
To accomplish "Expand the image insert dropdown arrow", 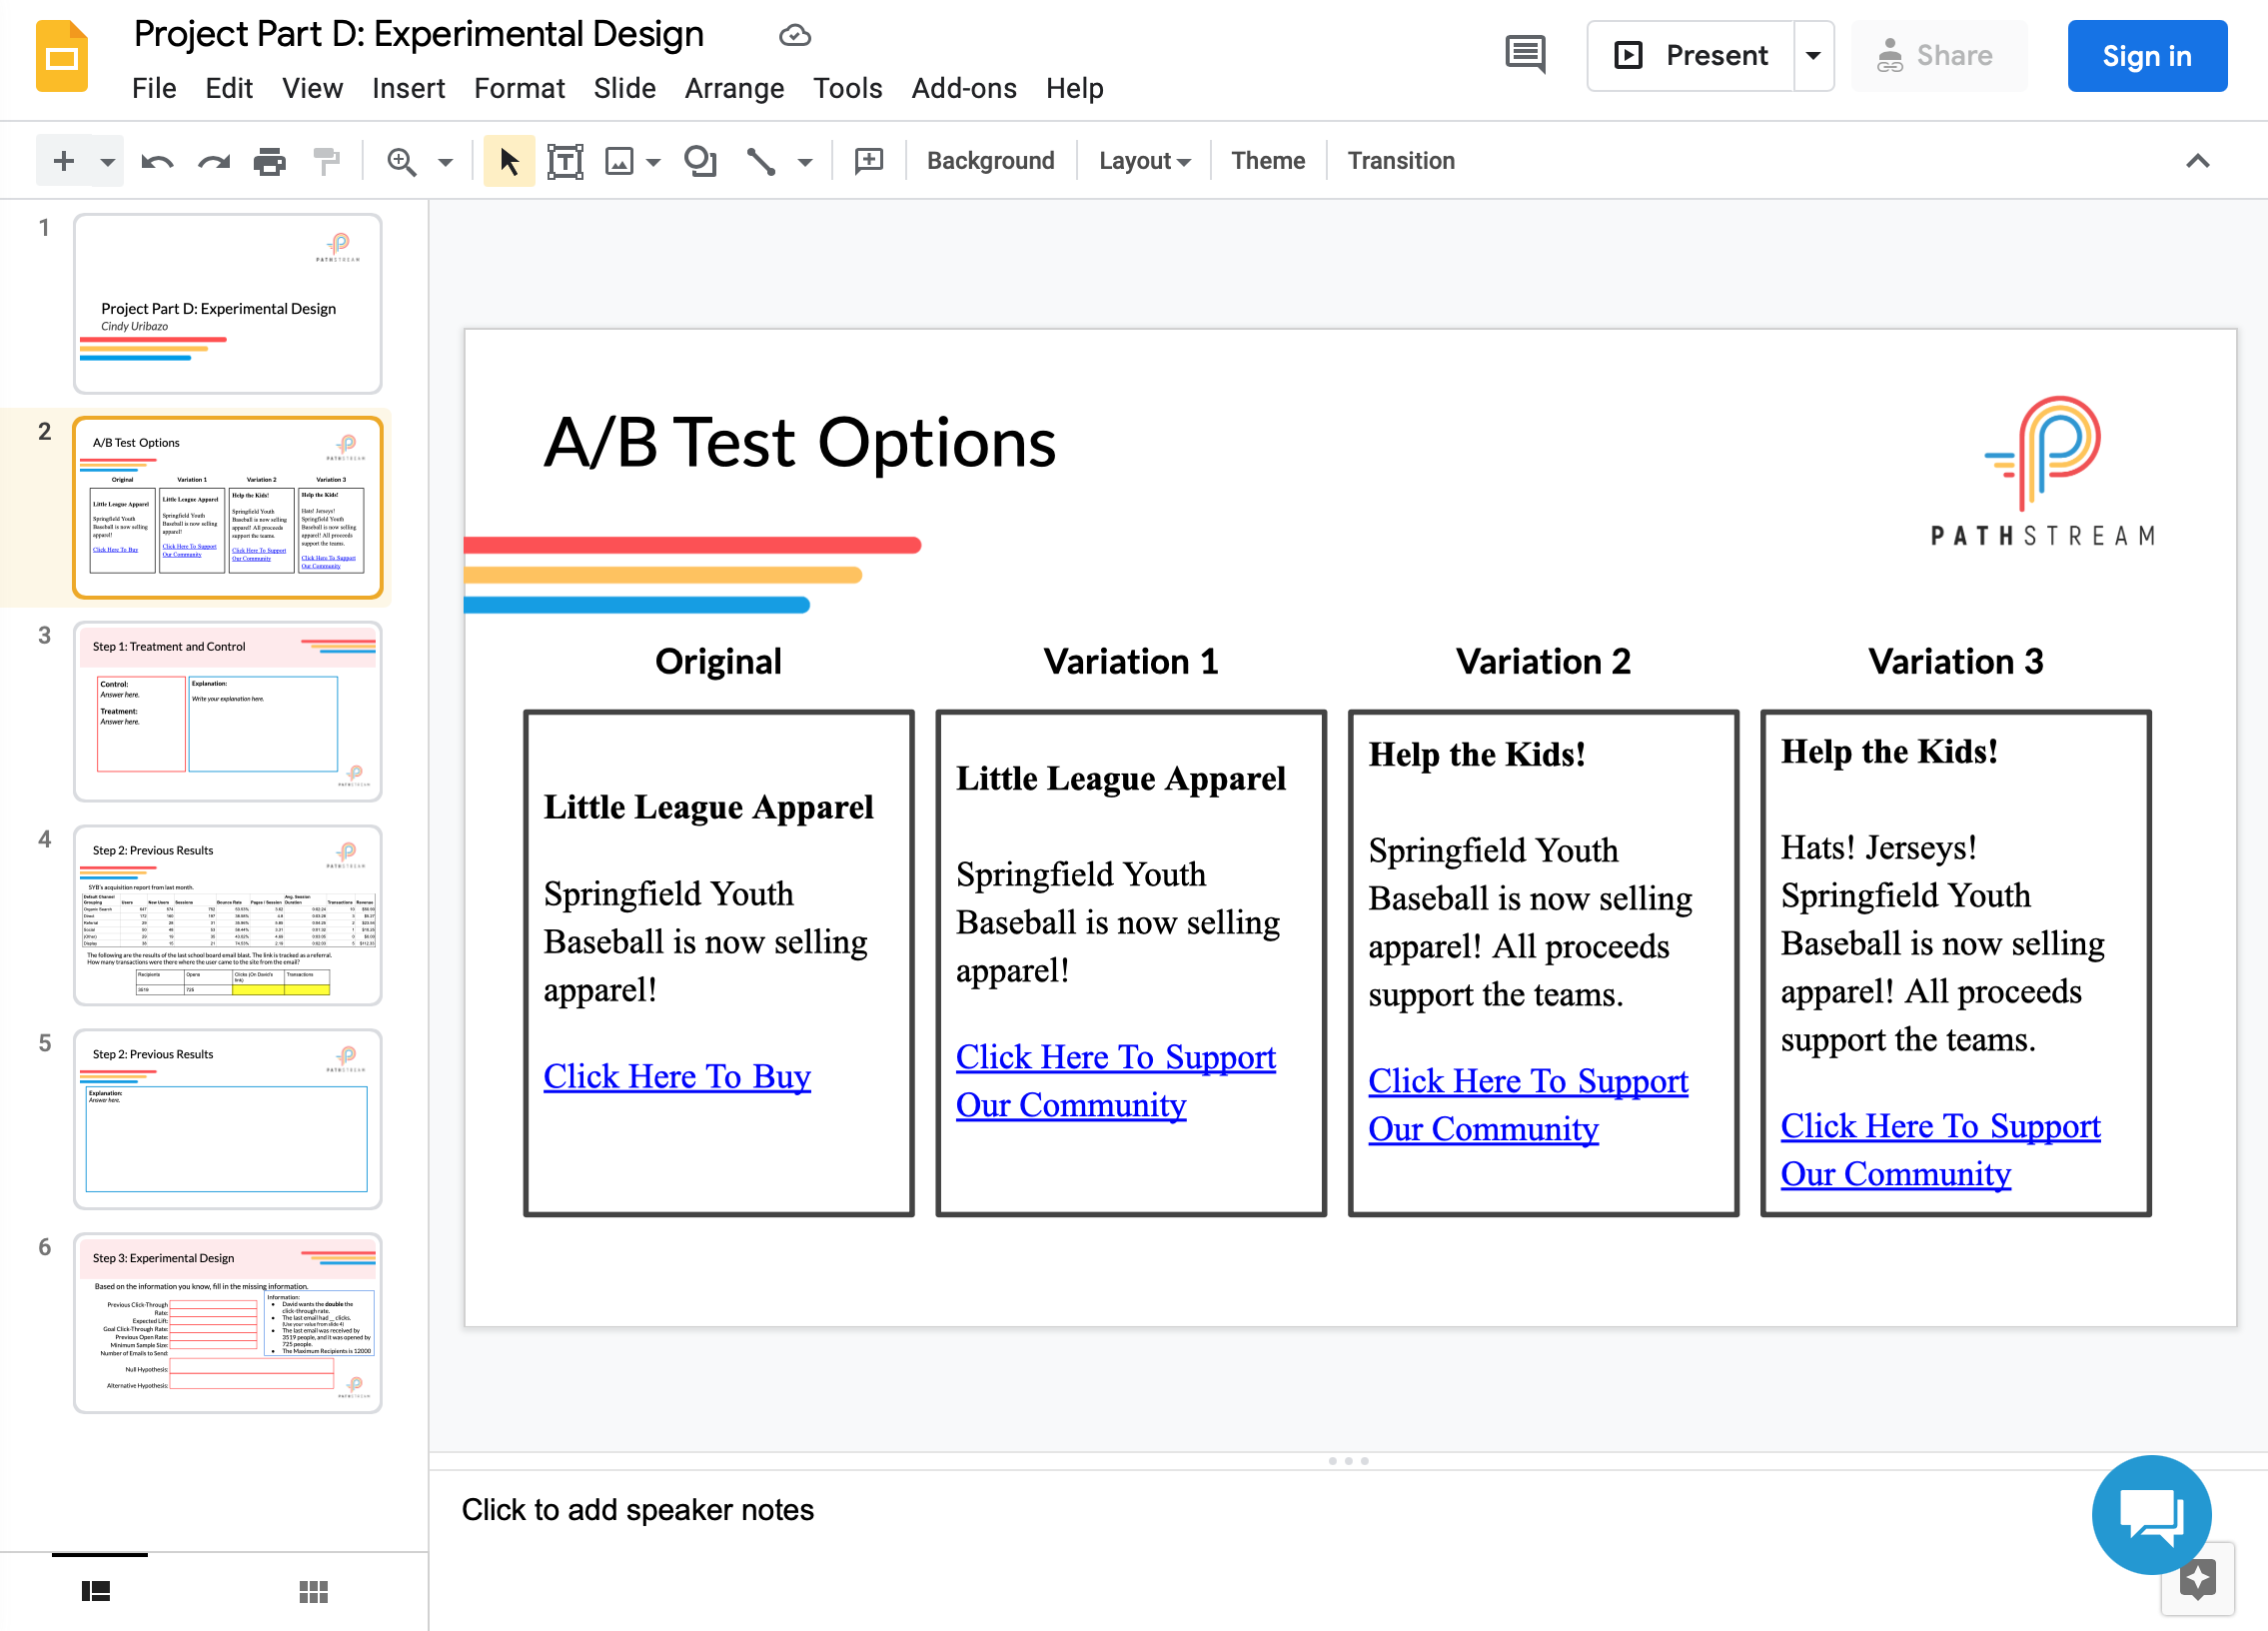I will [653, 162].
